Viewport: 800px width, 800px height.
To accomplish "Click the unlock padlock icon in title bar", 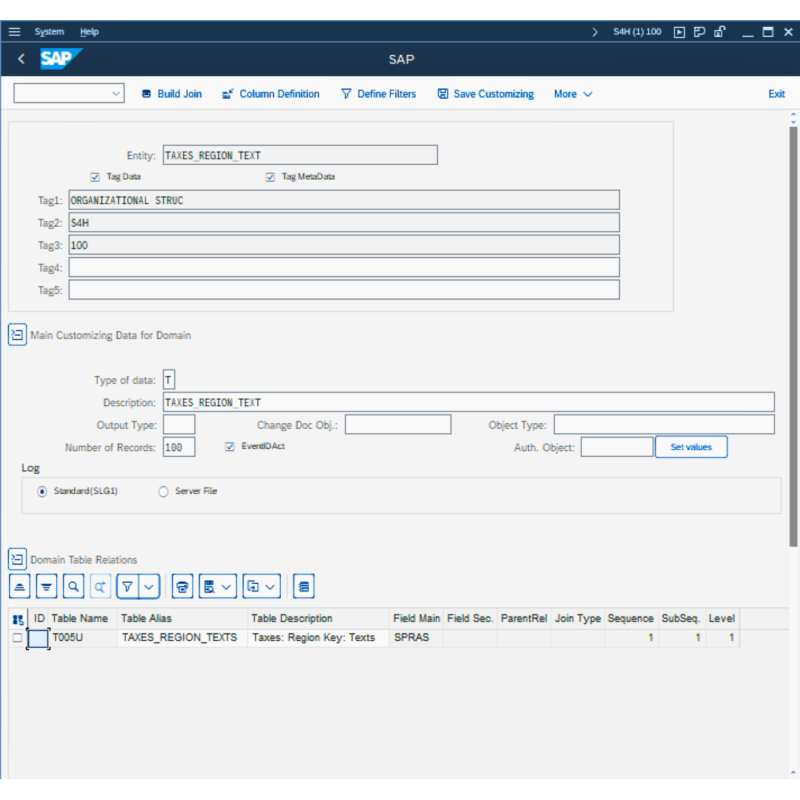I will click(720, 32).
